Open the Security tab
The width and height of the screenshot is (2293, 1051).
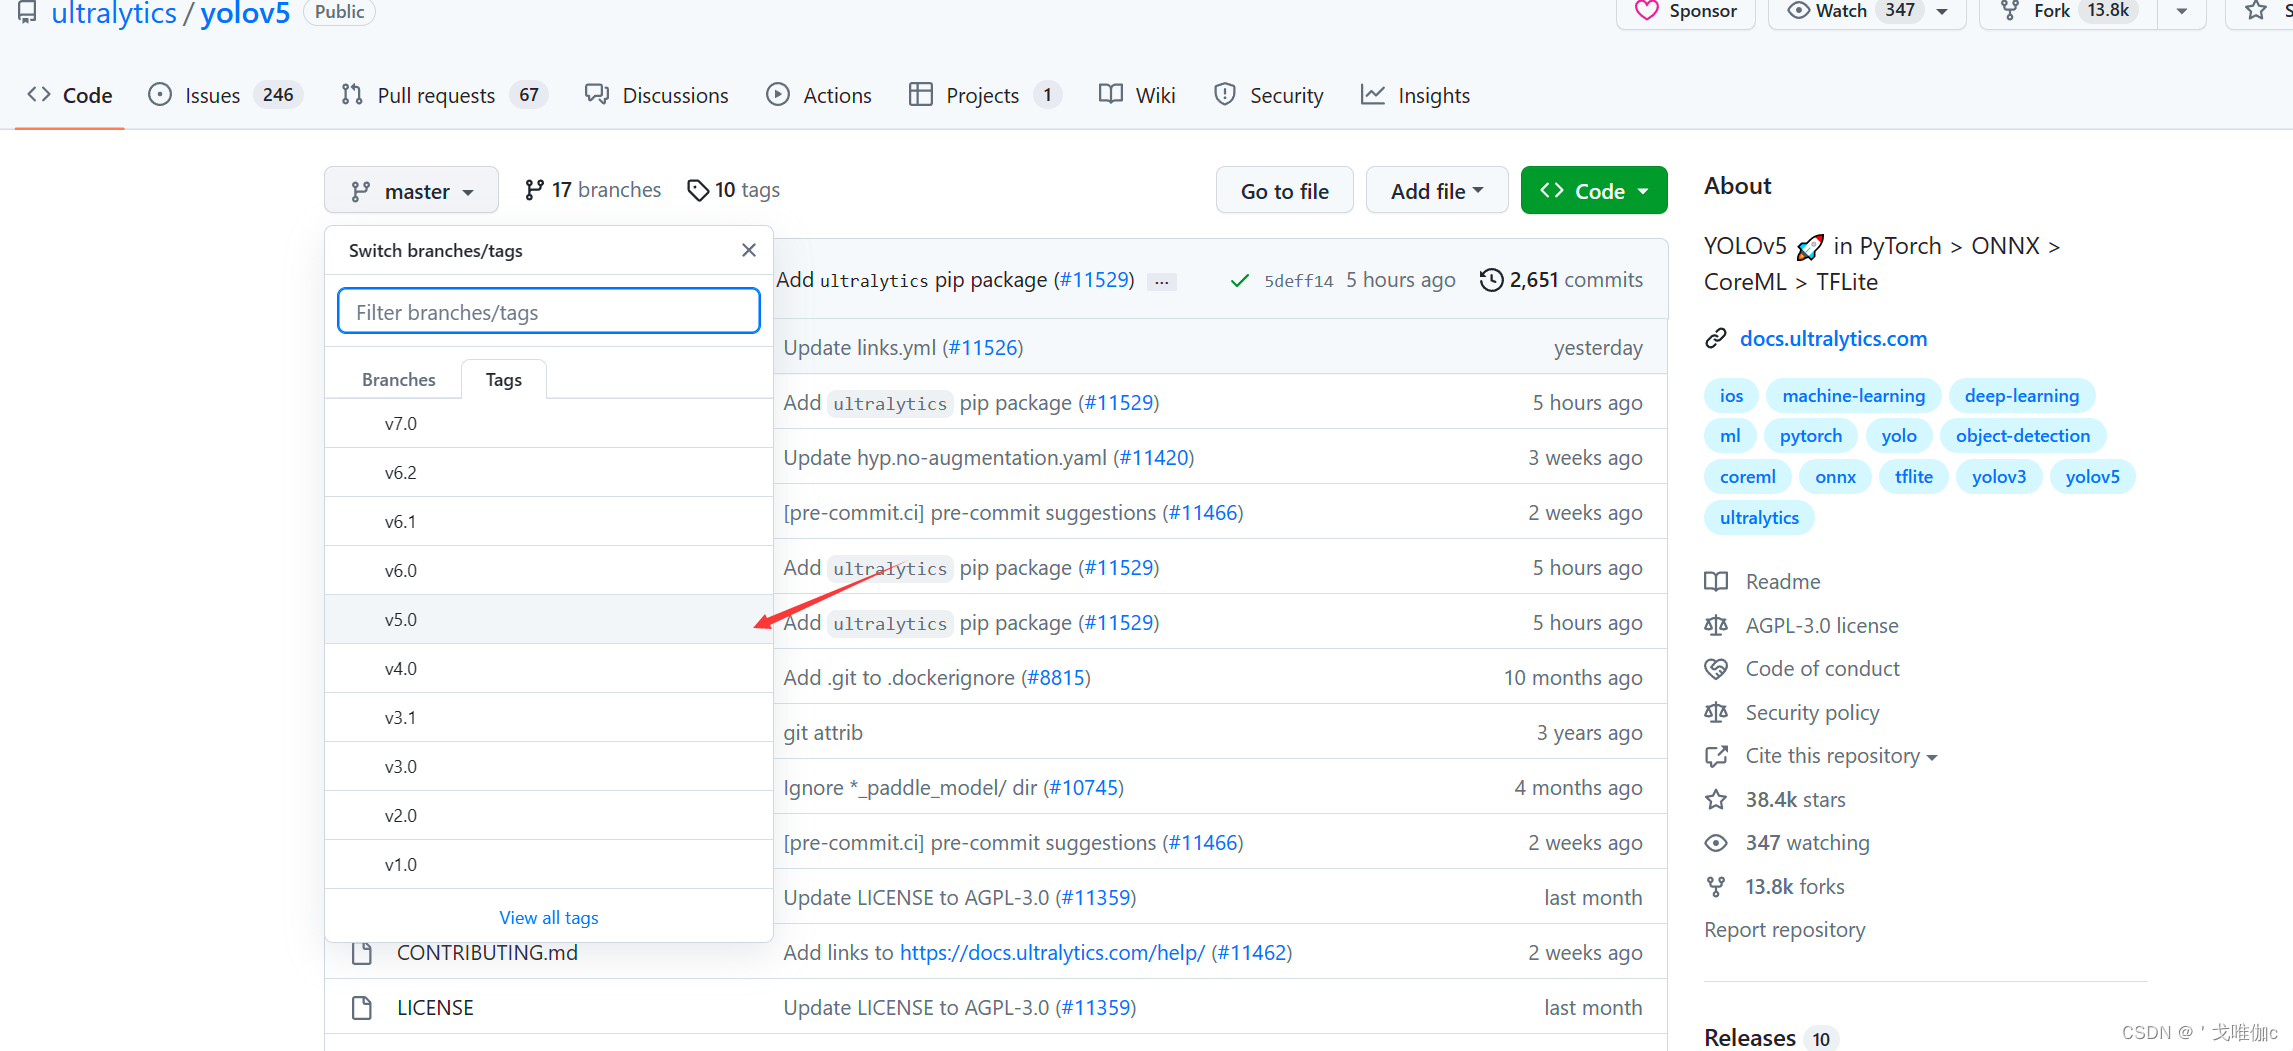coord(1269,95)
